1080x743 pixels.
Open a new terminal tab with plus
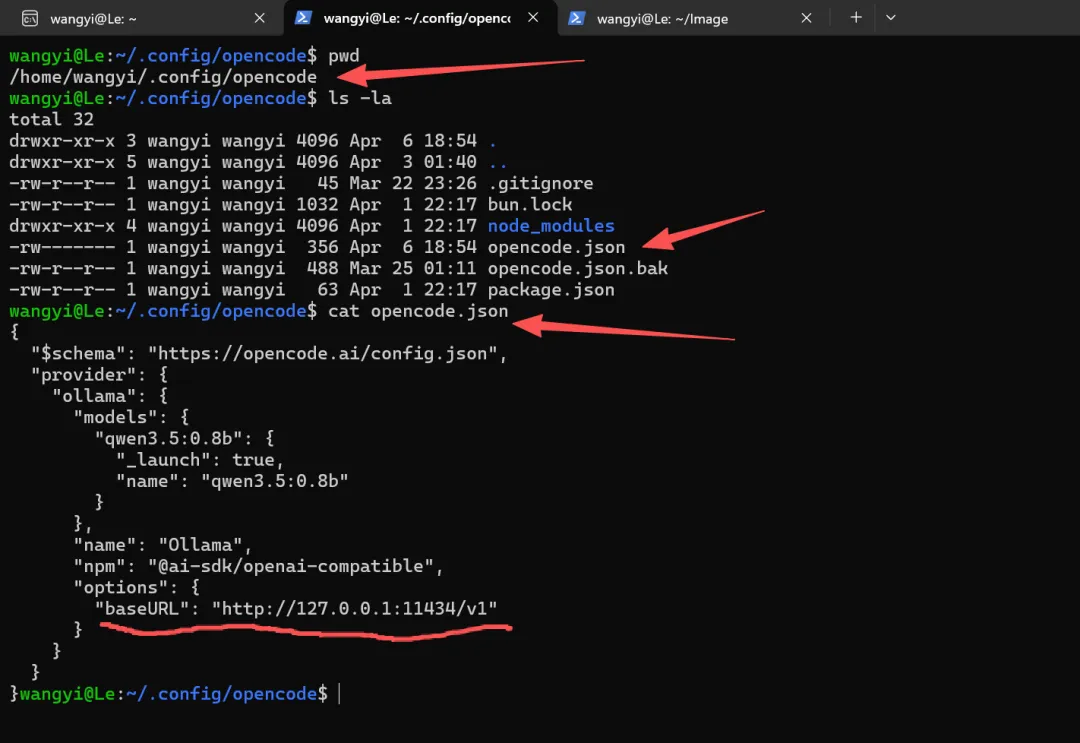point(855,17)
